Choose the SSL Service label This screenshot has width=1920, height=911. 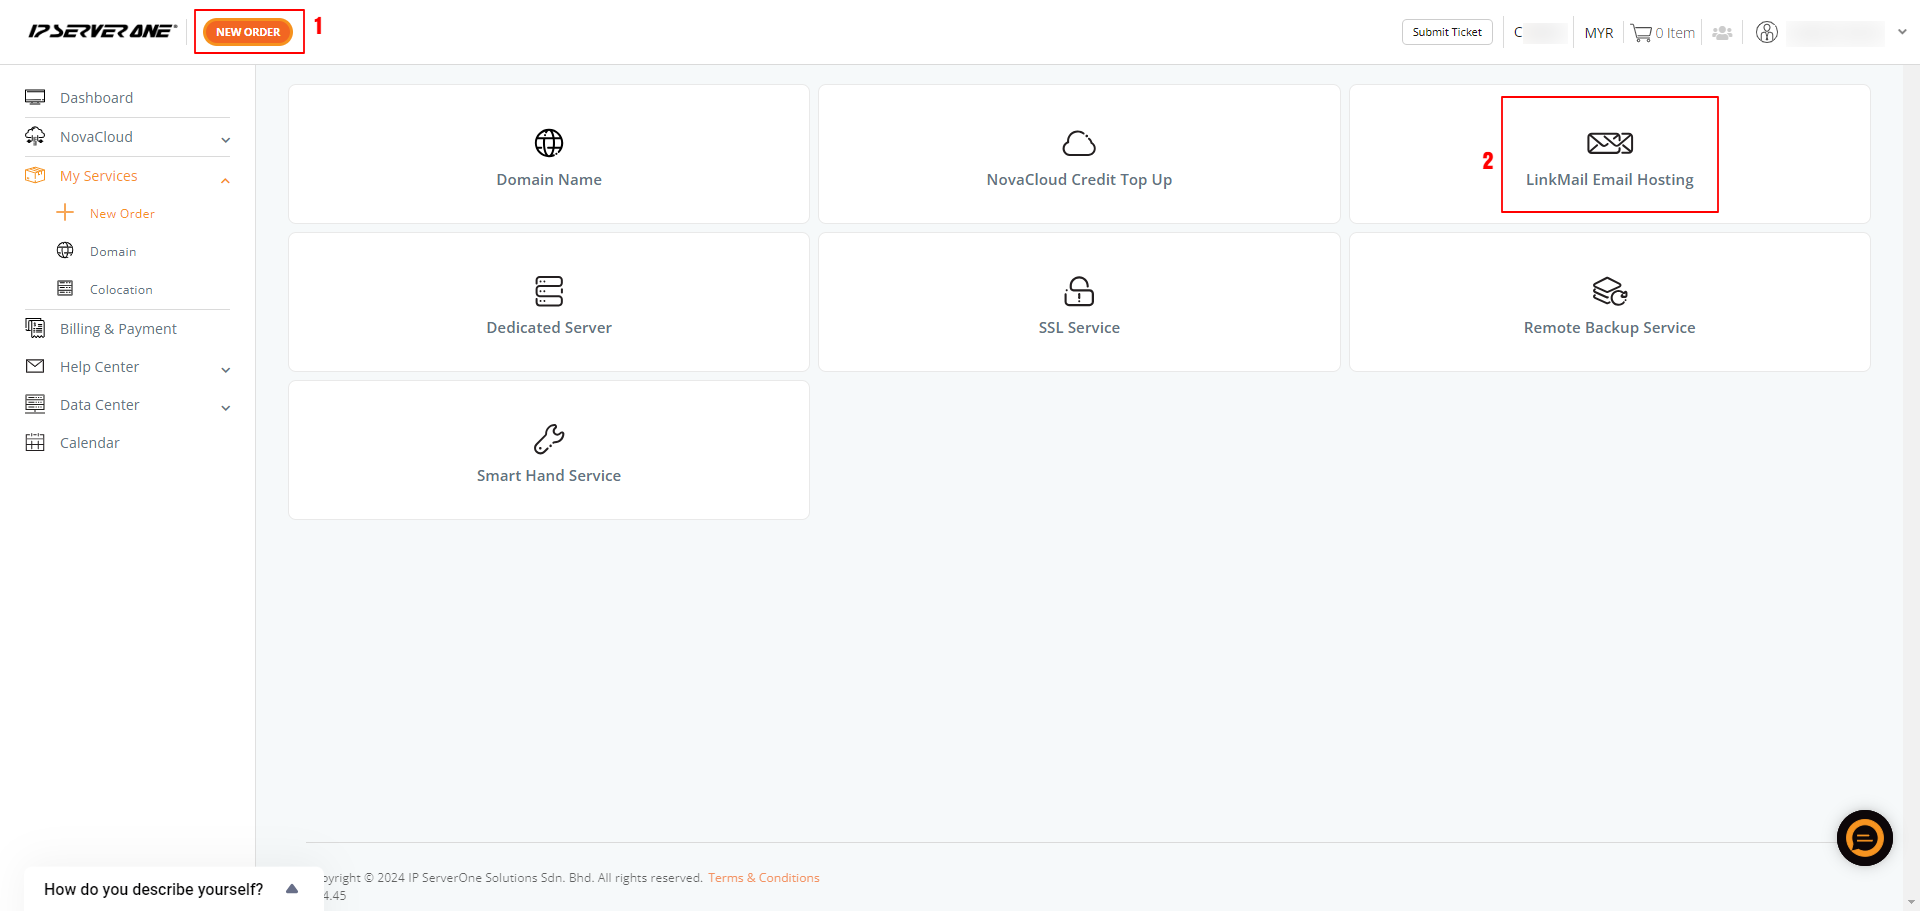coord(1079,328)
